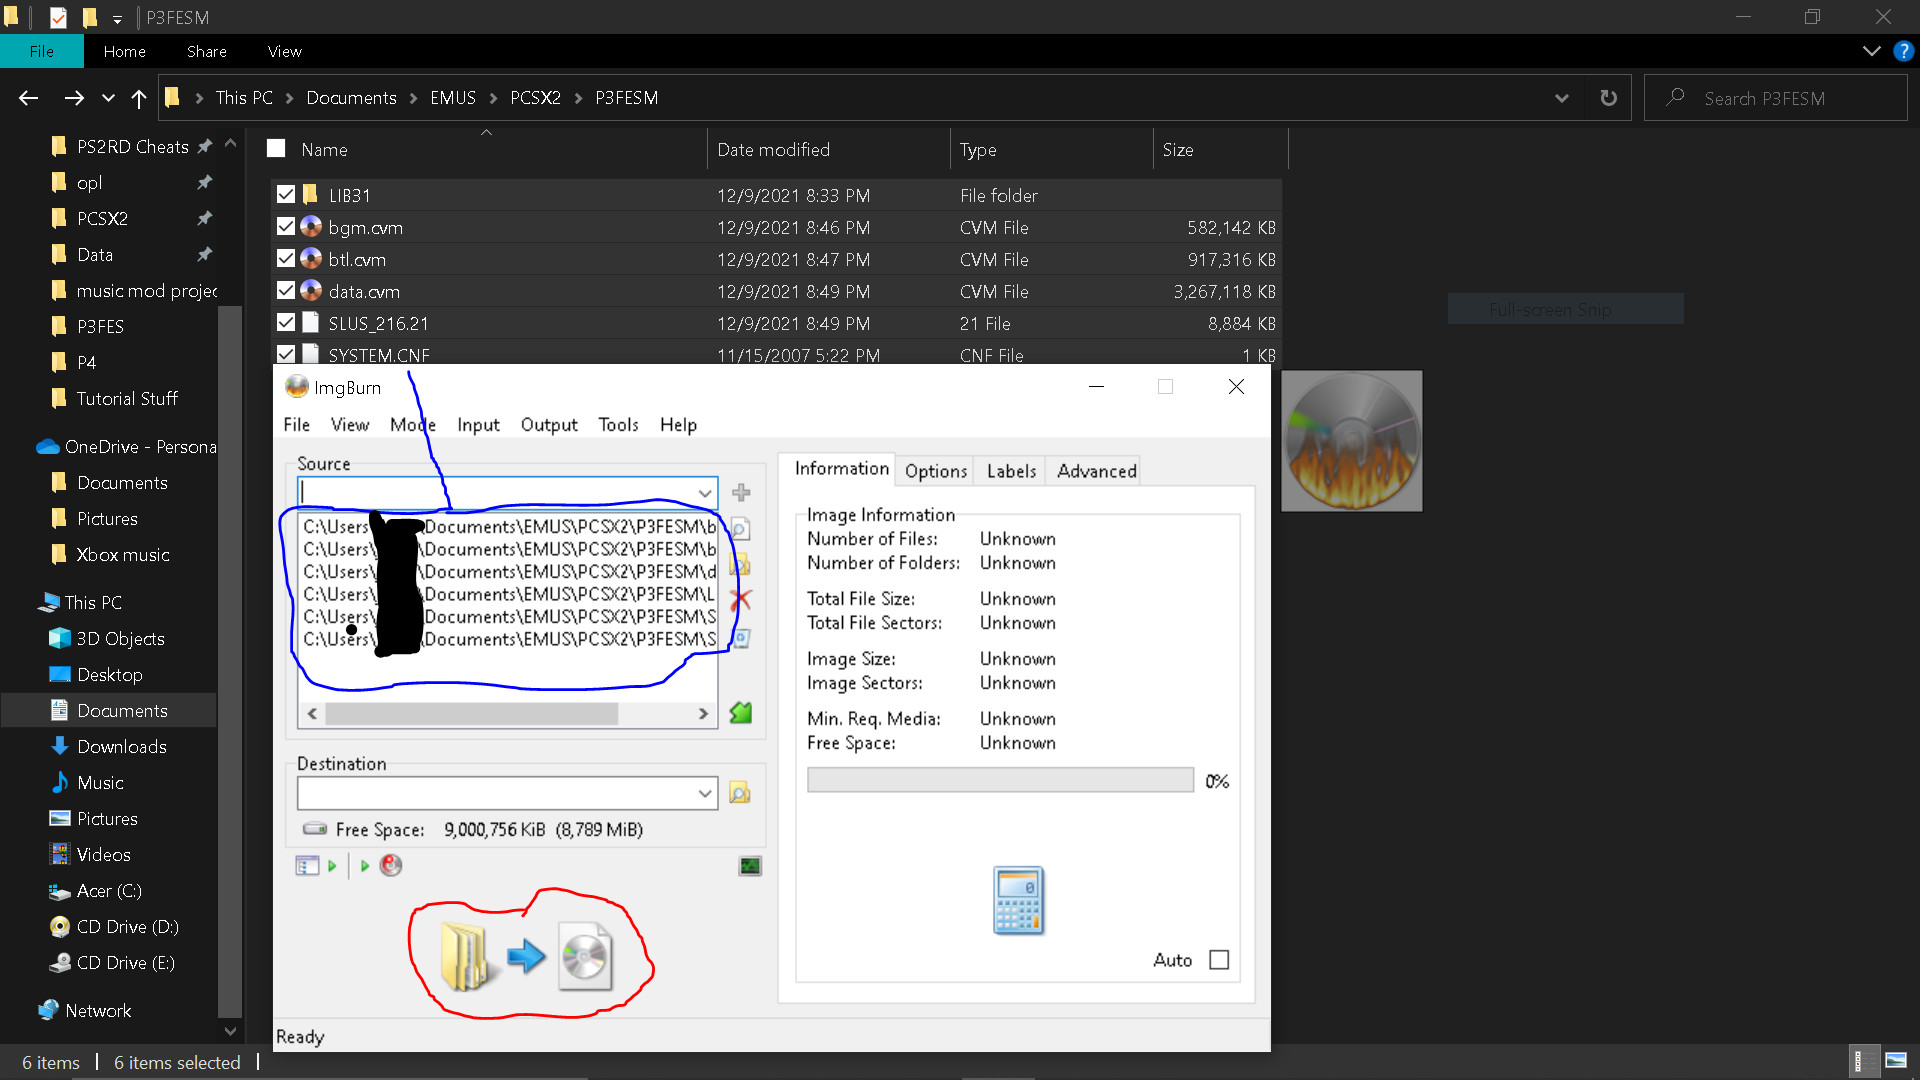Click the queue add icon next to source

[740, 492]
